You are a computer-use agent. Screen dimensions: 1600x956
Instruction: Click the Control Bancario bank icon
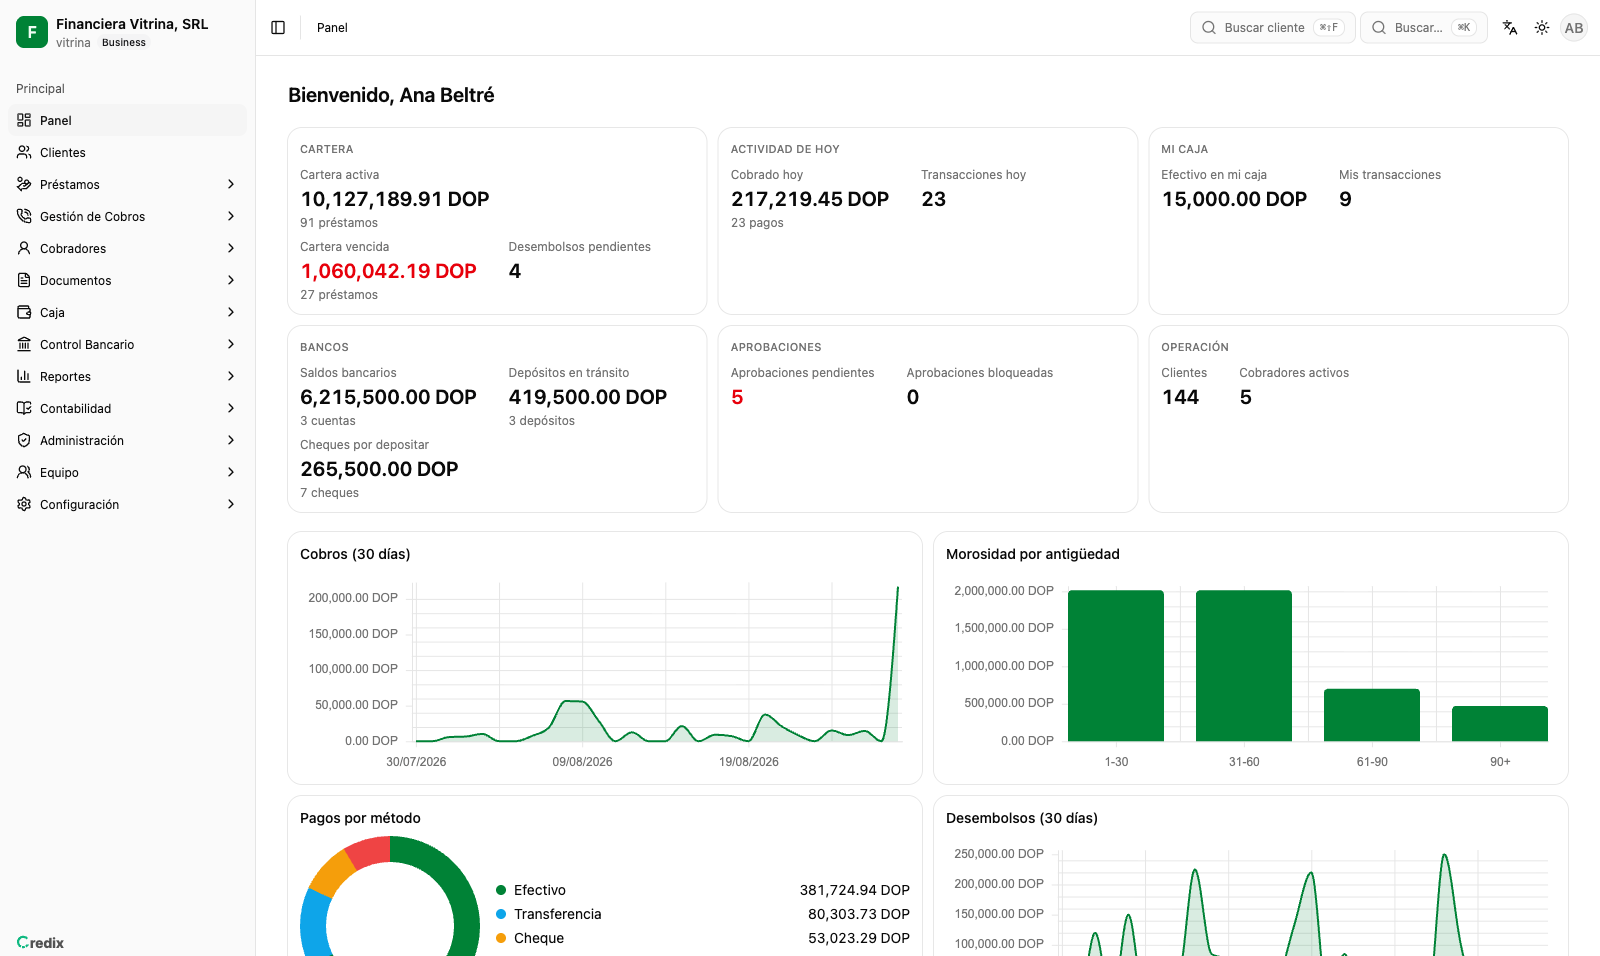click(x=24, y=344)
